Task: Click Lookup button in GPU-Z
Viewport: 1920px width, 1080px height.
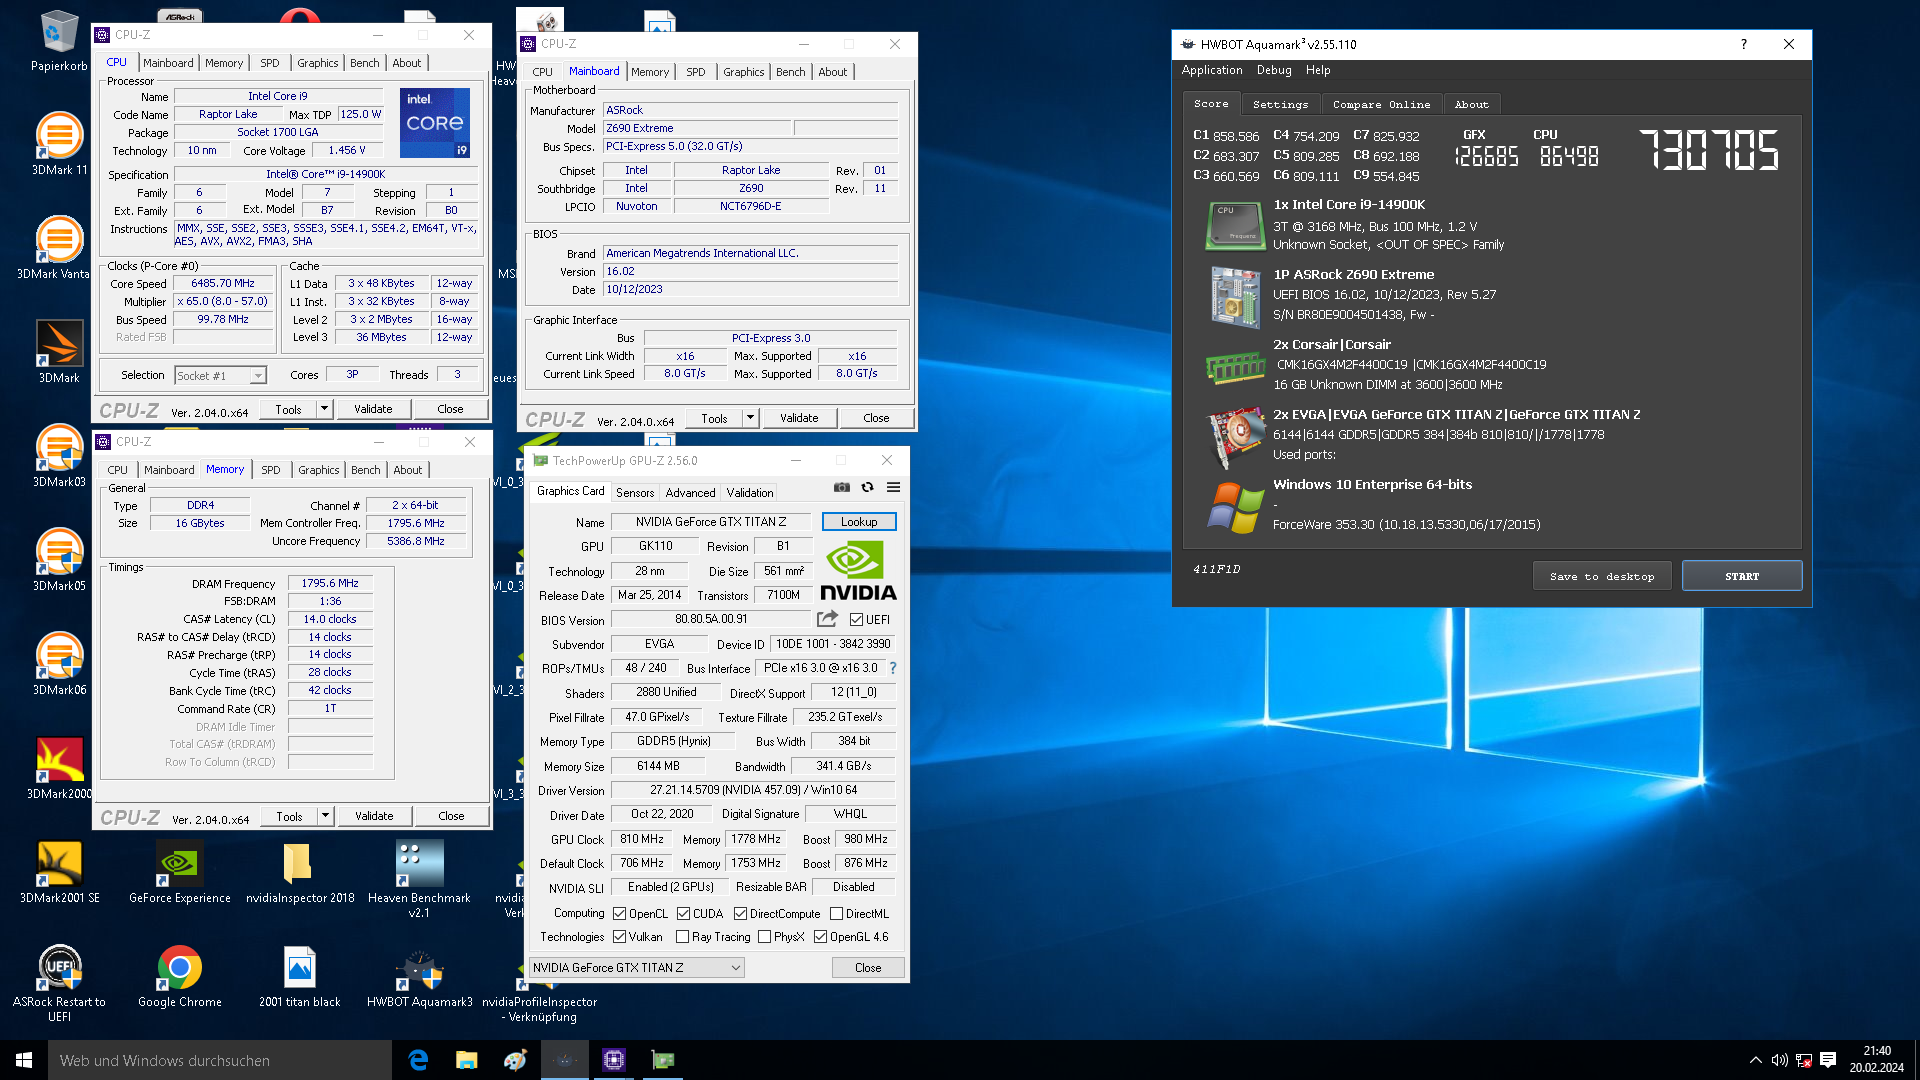Action: tap(859, 522)
